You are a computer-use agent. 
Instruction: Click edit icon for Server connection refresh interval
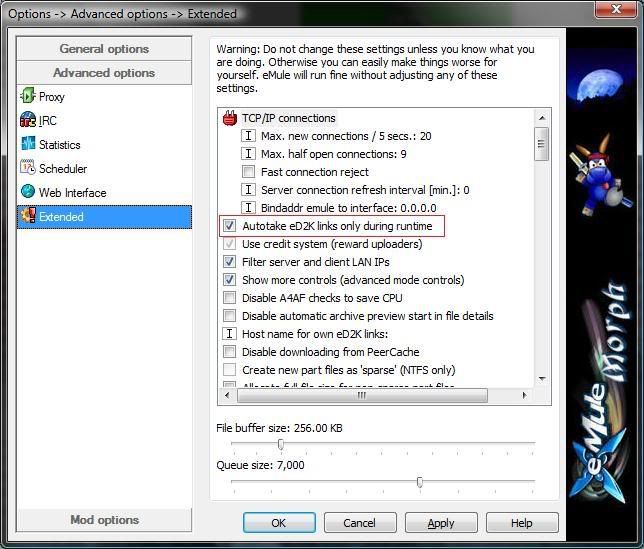pos(248,190)
